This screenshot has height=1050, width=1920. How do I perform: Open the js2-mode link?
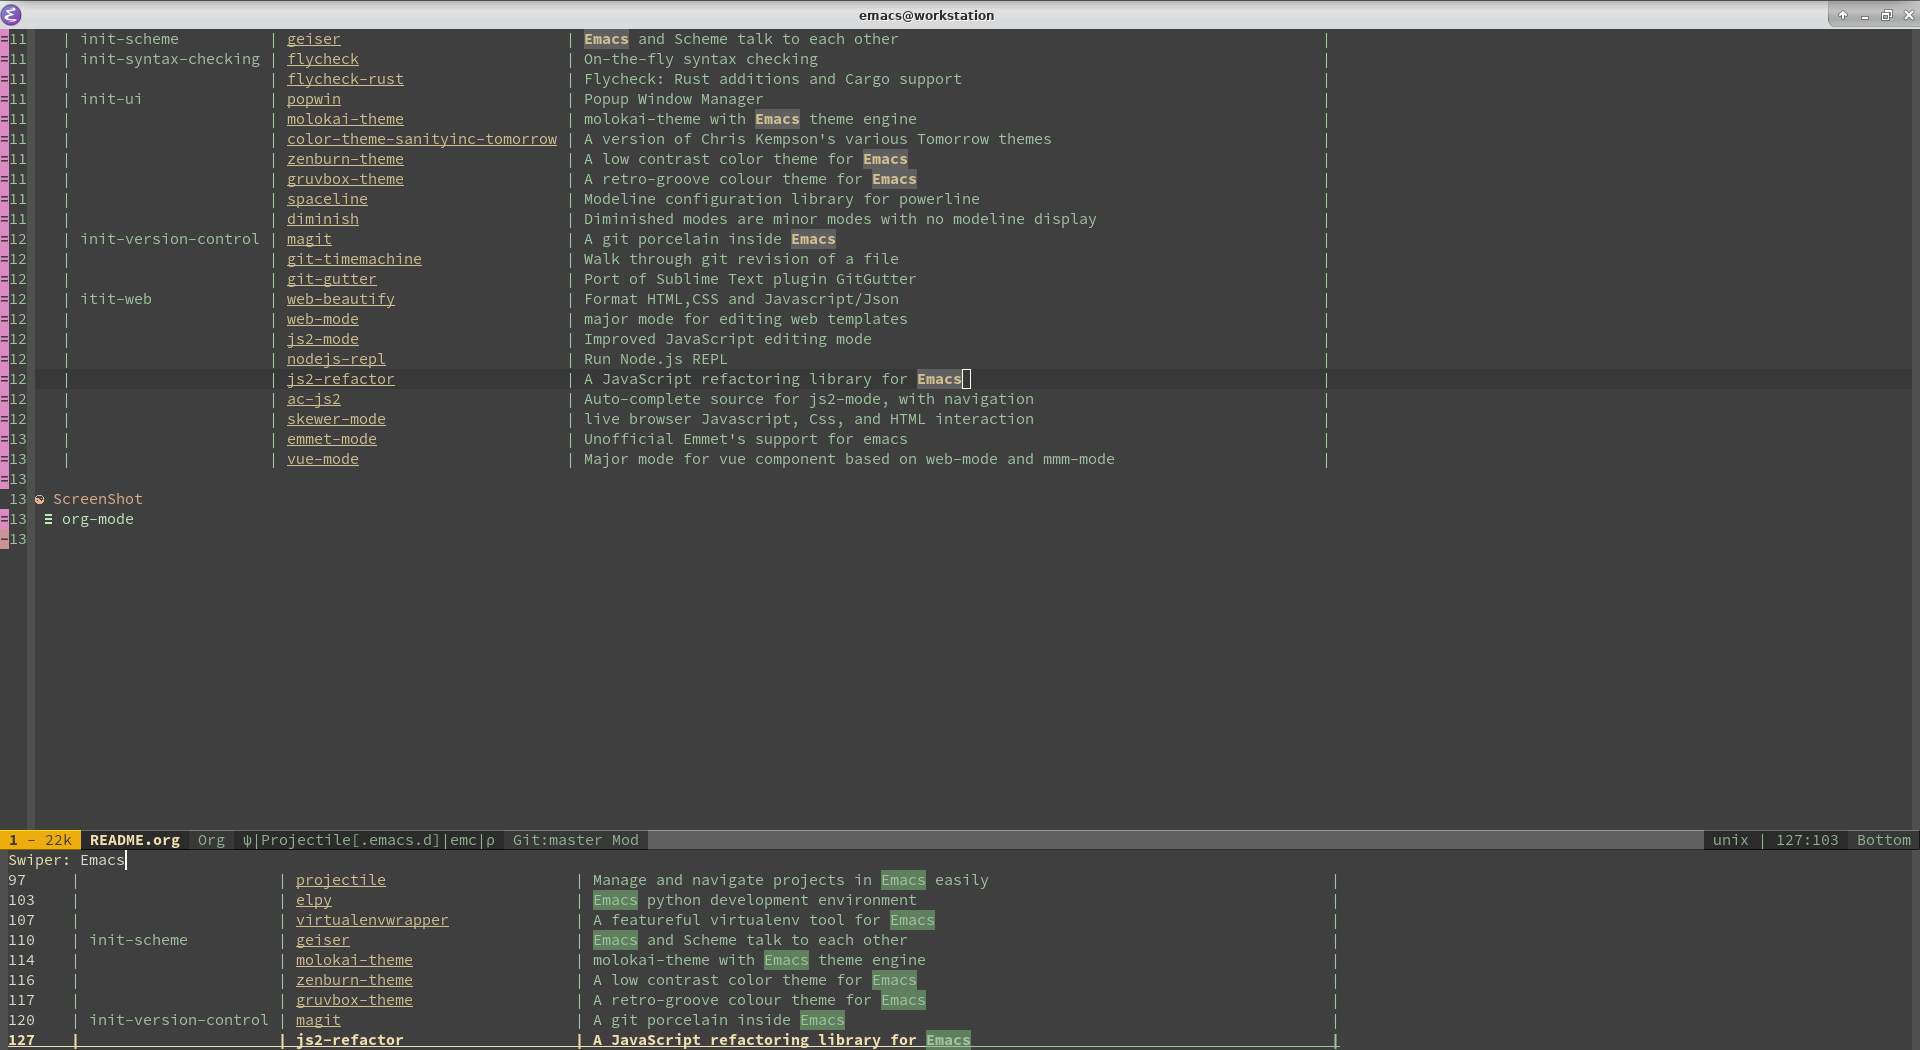click(323, 339)
